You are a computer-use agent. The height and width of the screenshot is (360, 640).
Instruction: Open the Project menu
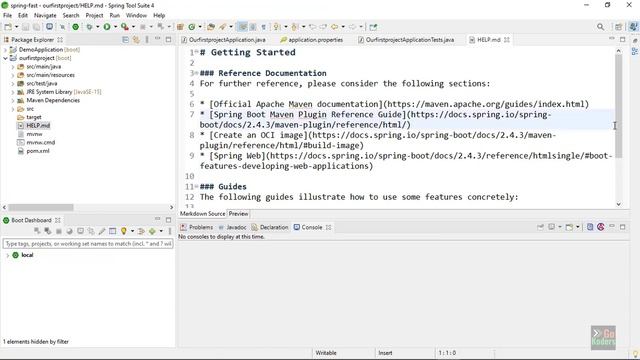click(94, 16)
